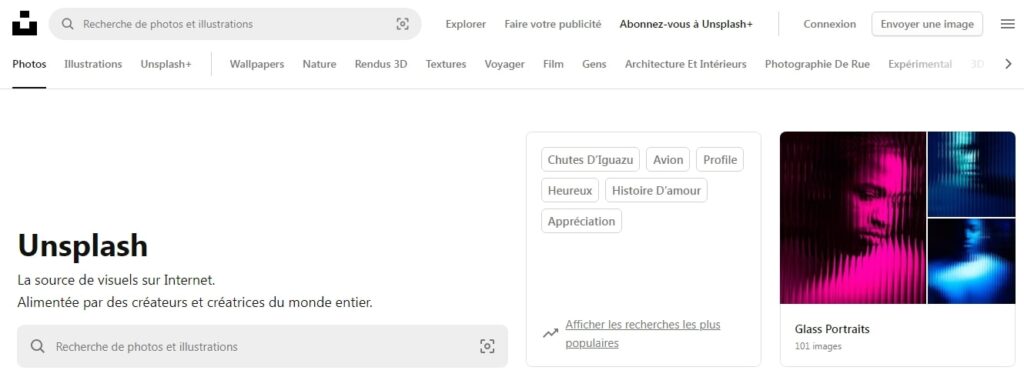
Task: Select the Avion search tag
Action: coord(668,159)
